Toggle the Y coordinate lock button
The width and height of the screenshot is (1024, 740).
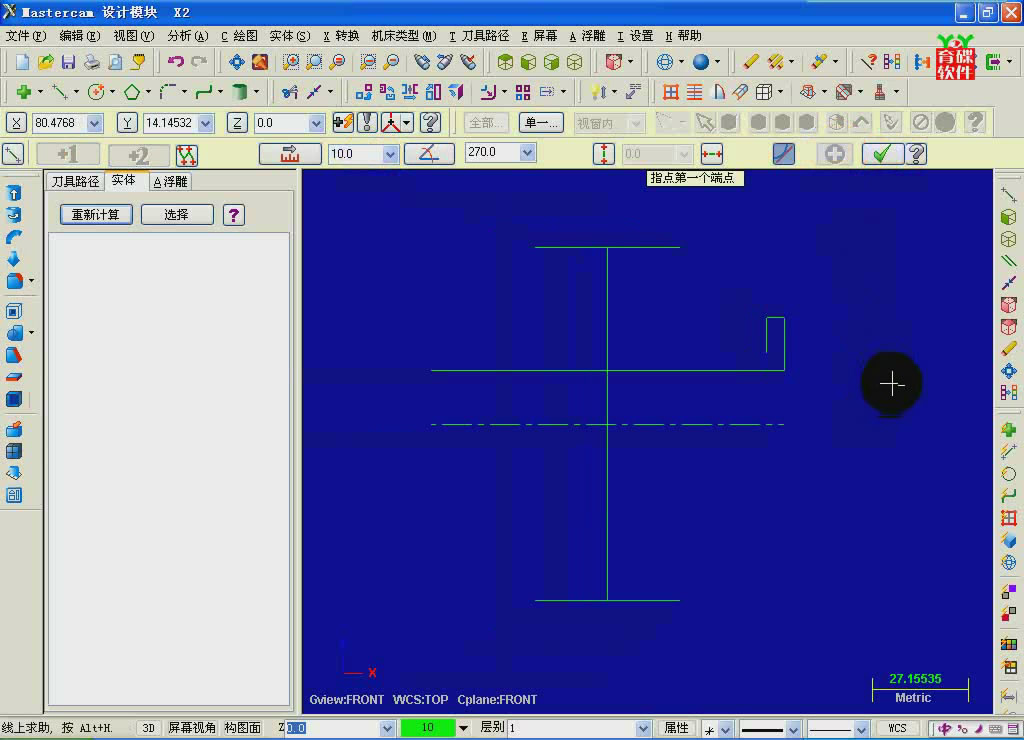pyautogui.click(x=127, y=123)
